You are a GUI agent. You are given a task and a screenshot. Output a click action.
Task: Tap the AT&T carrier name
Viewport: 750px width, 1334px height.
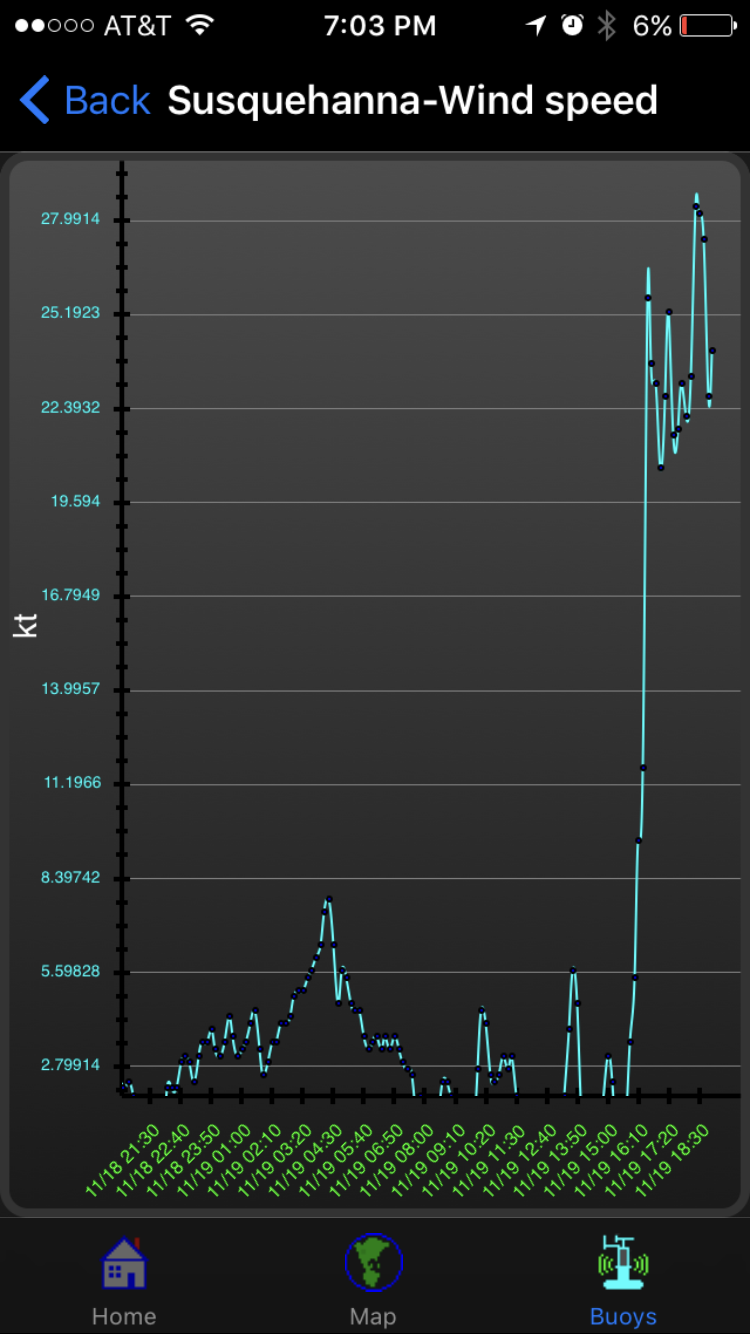(x=137, y=26)
